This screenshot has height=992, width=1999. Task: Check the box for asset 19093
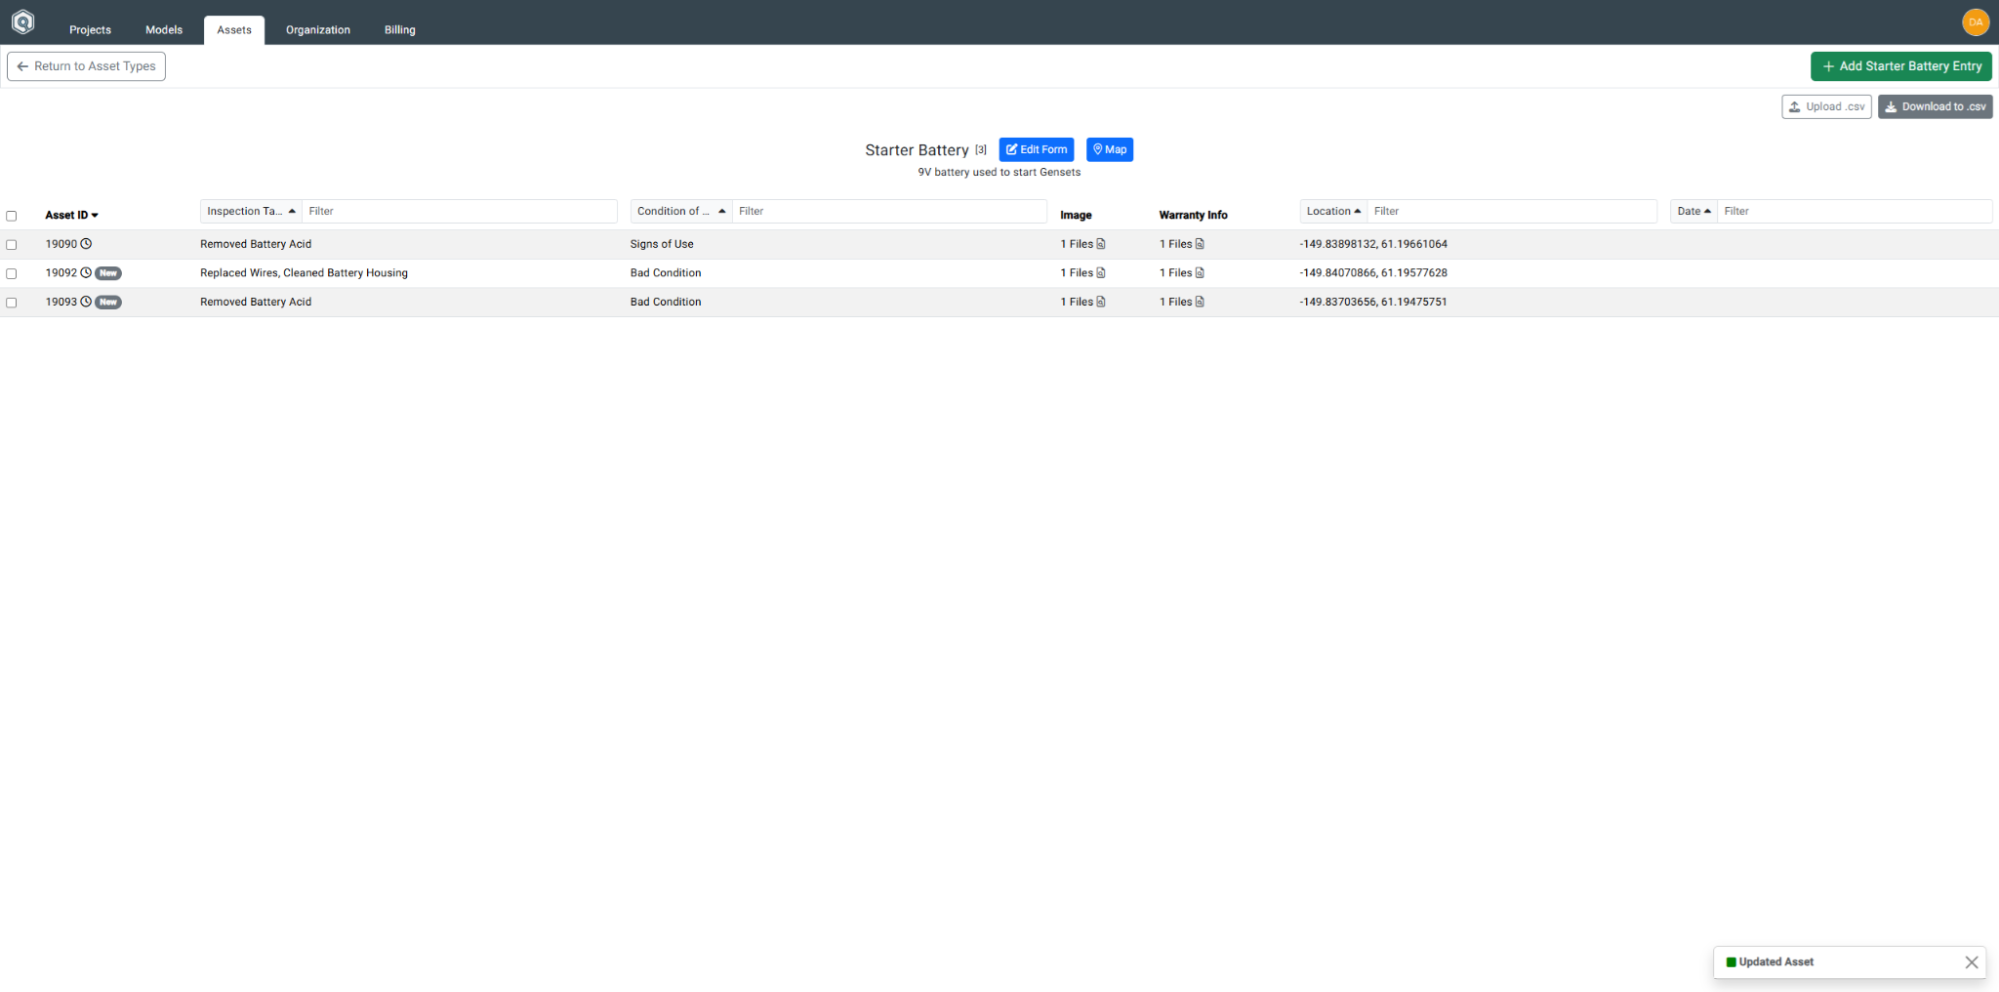[12, 303]
